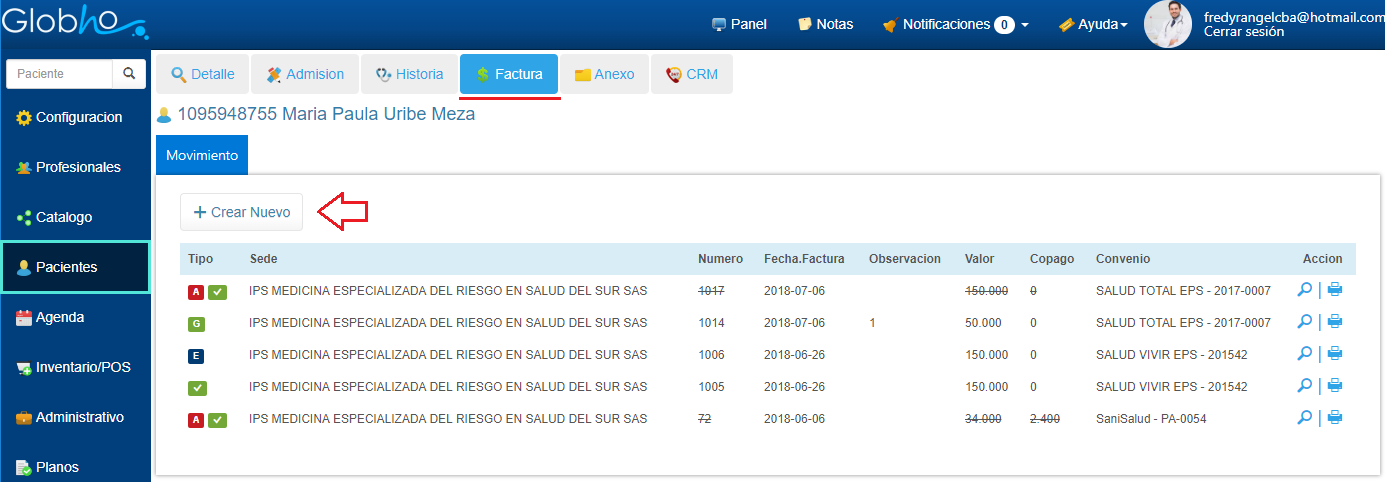Click the search magnifier beside Paciente field
This screenshot has height=482, width=1385.
[x=129, y=74]
